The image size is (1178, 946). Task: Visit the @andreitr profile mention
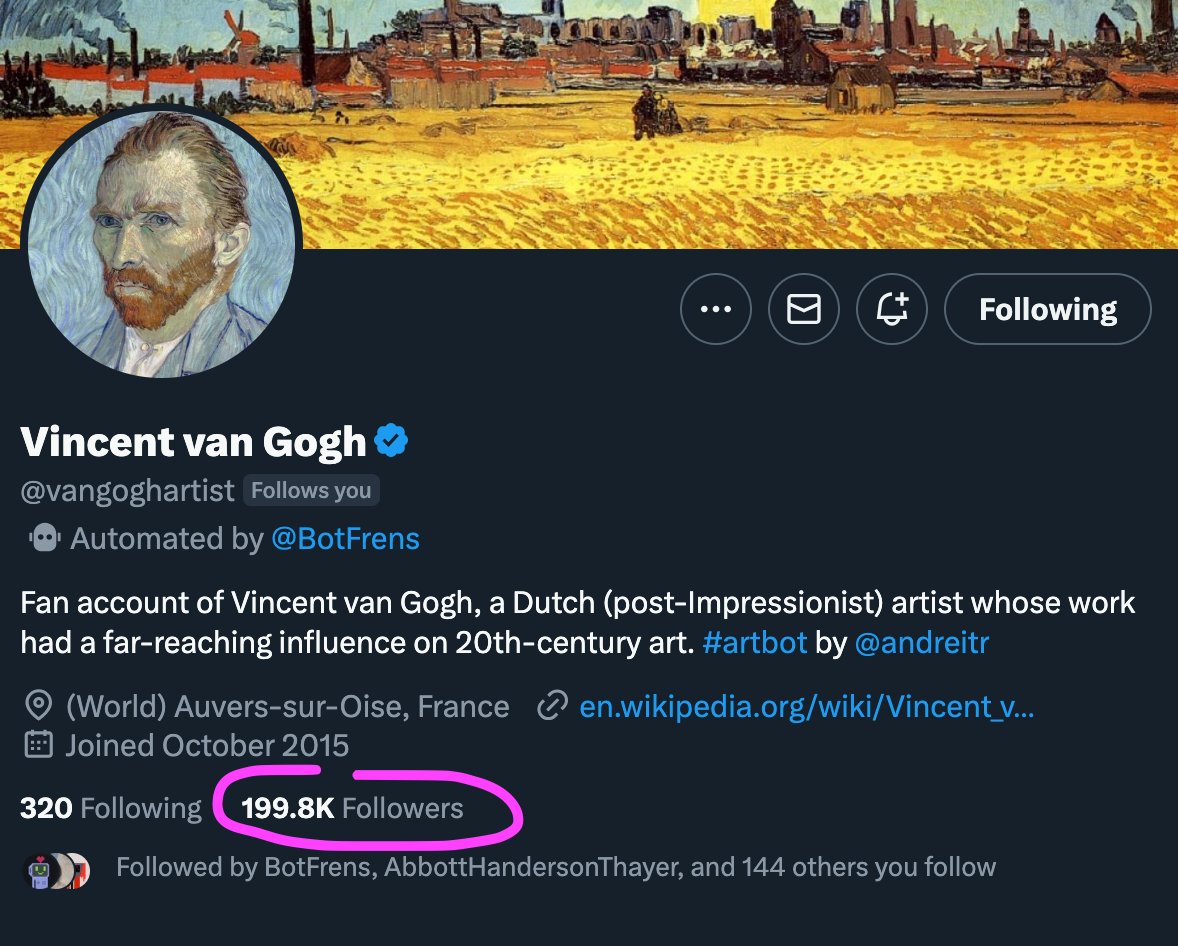(x=922, y=642)
